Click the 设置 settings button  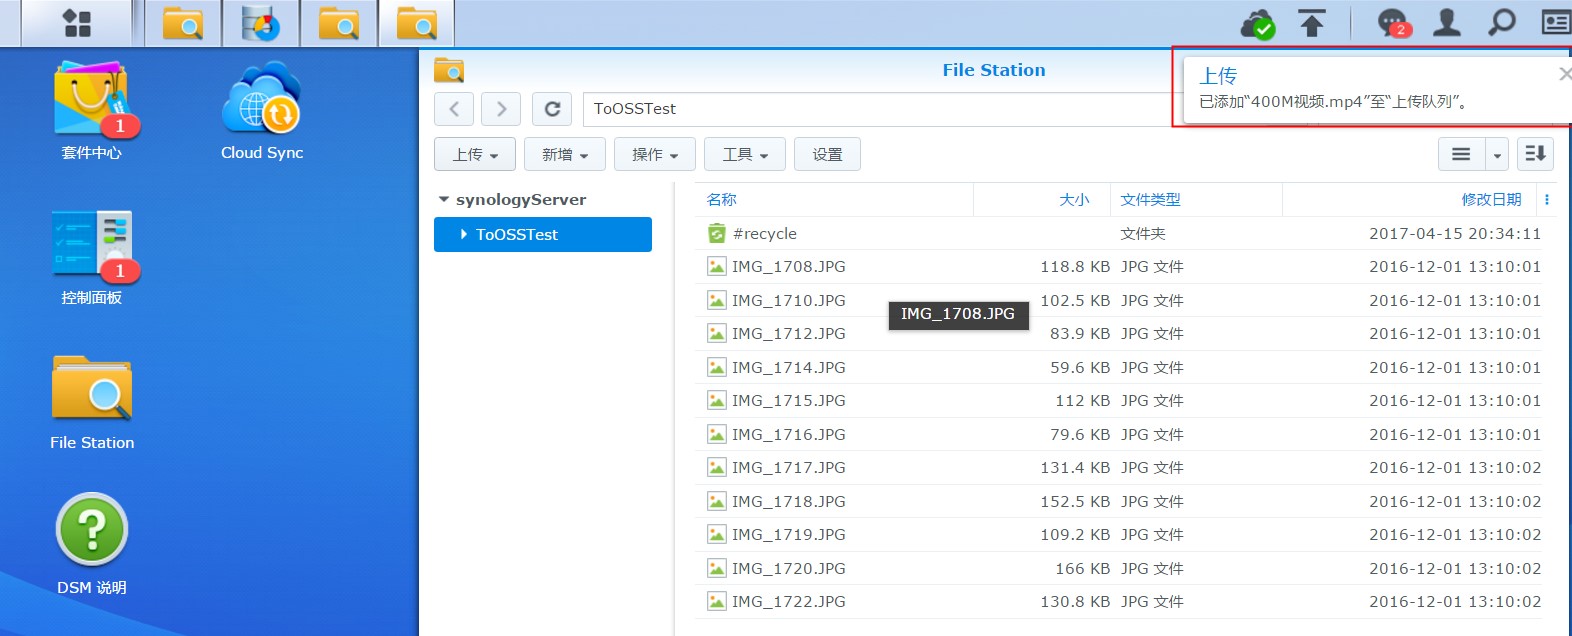pos(827,154)
